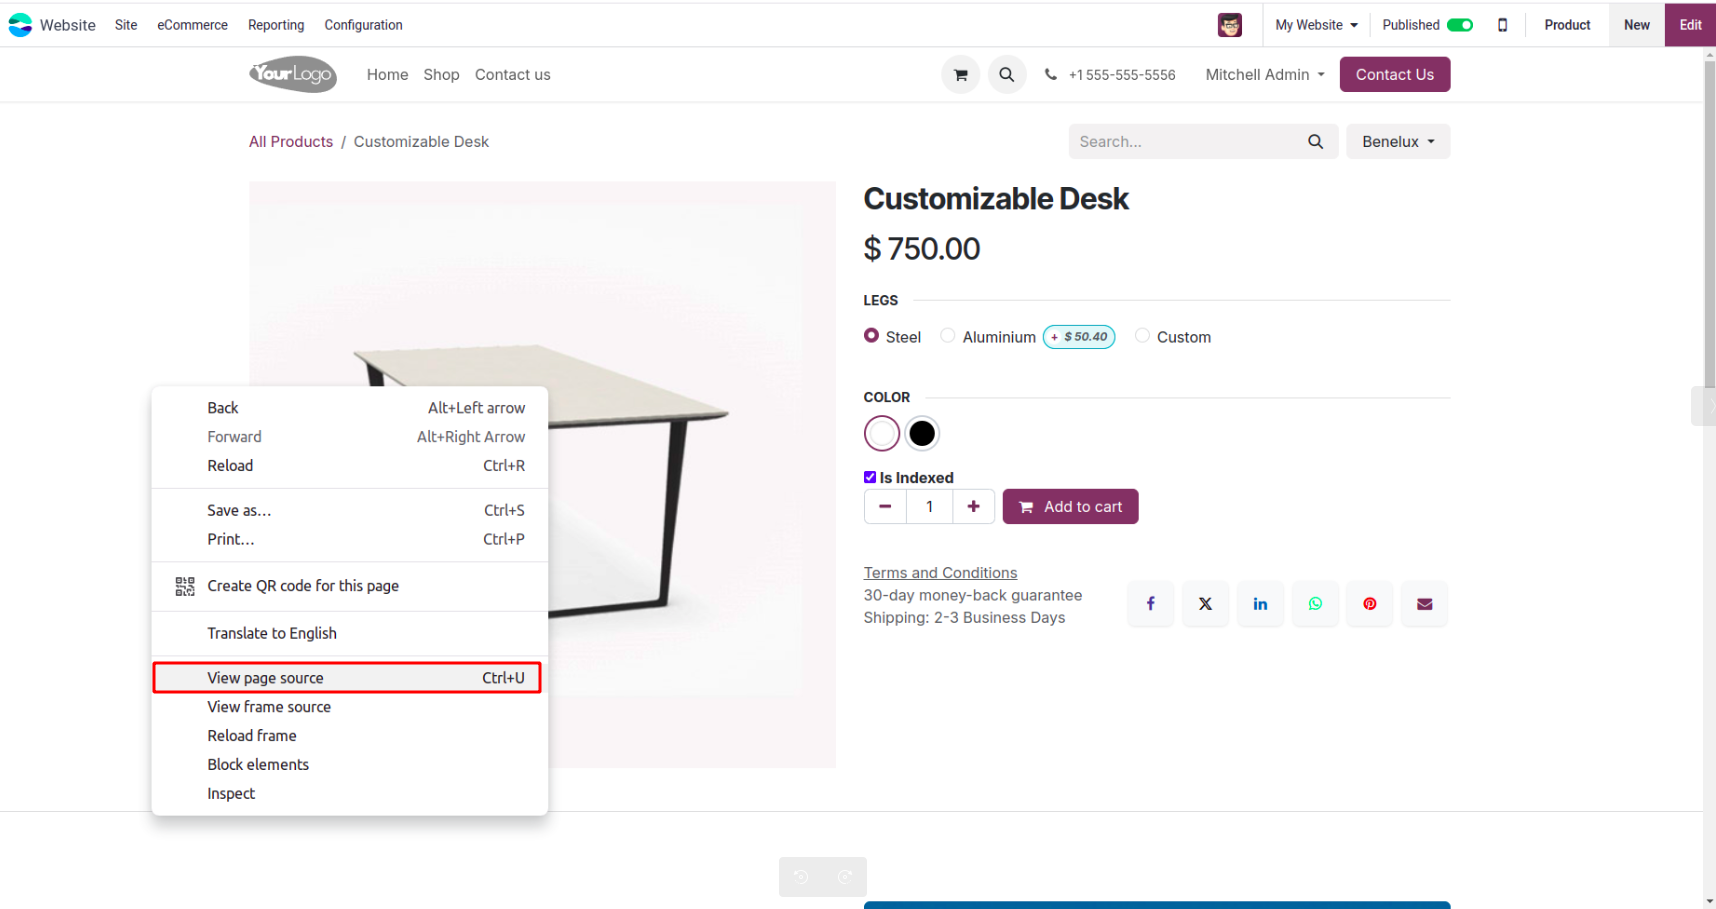Open the My Website dropdown
This screenshot has height=909, width=1716.
pos(1316,25)
